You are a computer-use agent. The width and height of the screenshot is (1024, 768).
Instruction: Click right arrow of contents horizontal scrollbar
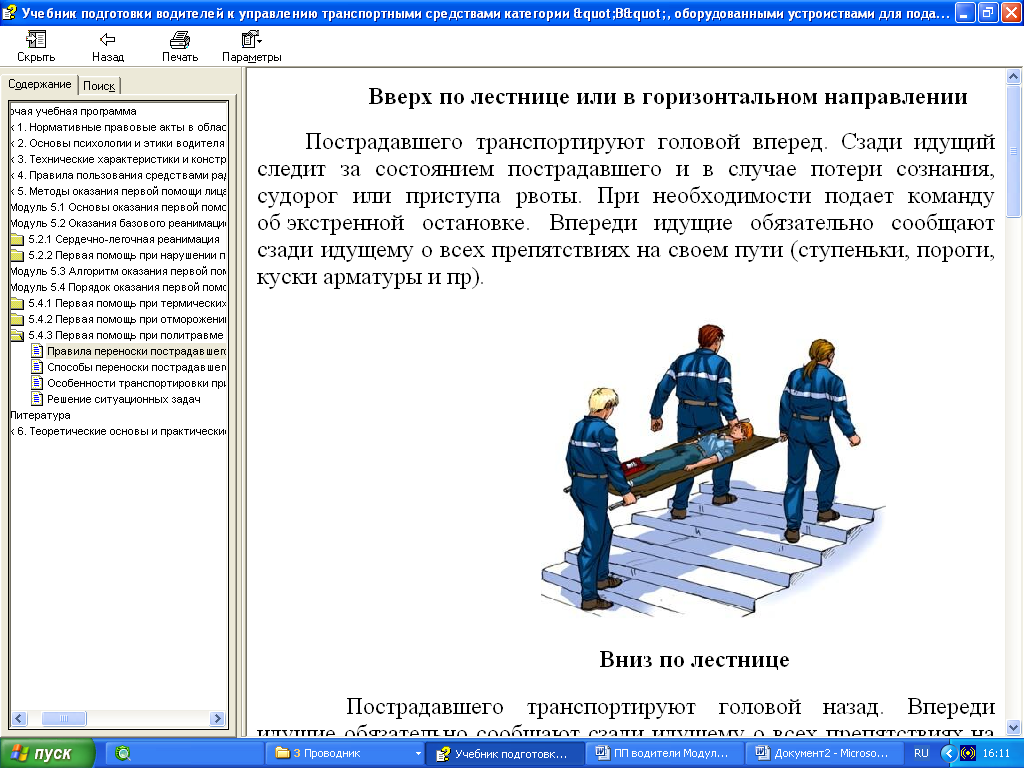coord(217,718)
